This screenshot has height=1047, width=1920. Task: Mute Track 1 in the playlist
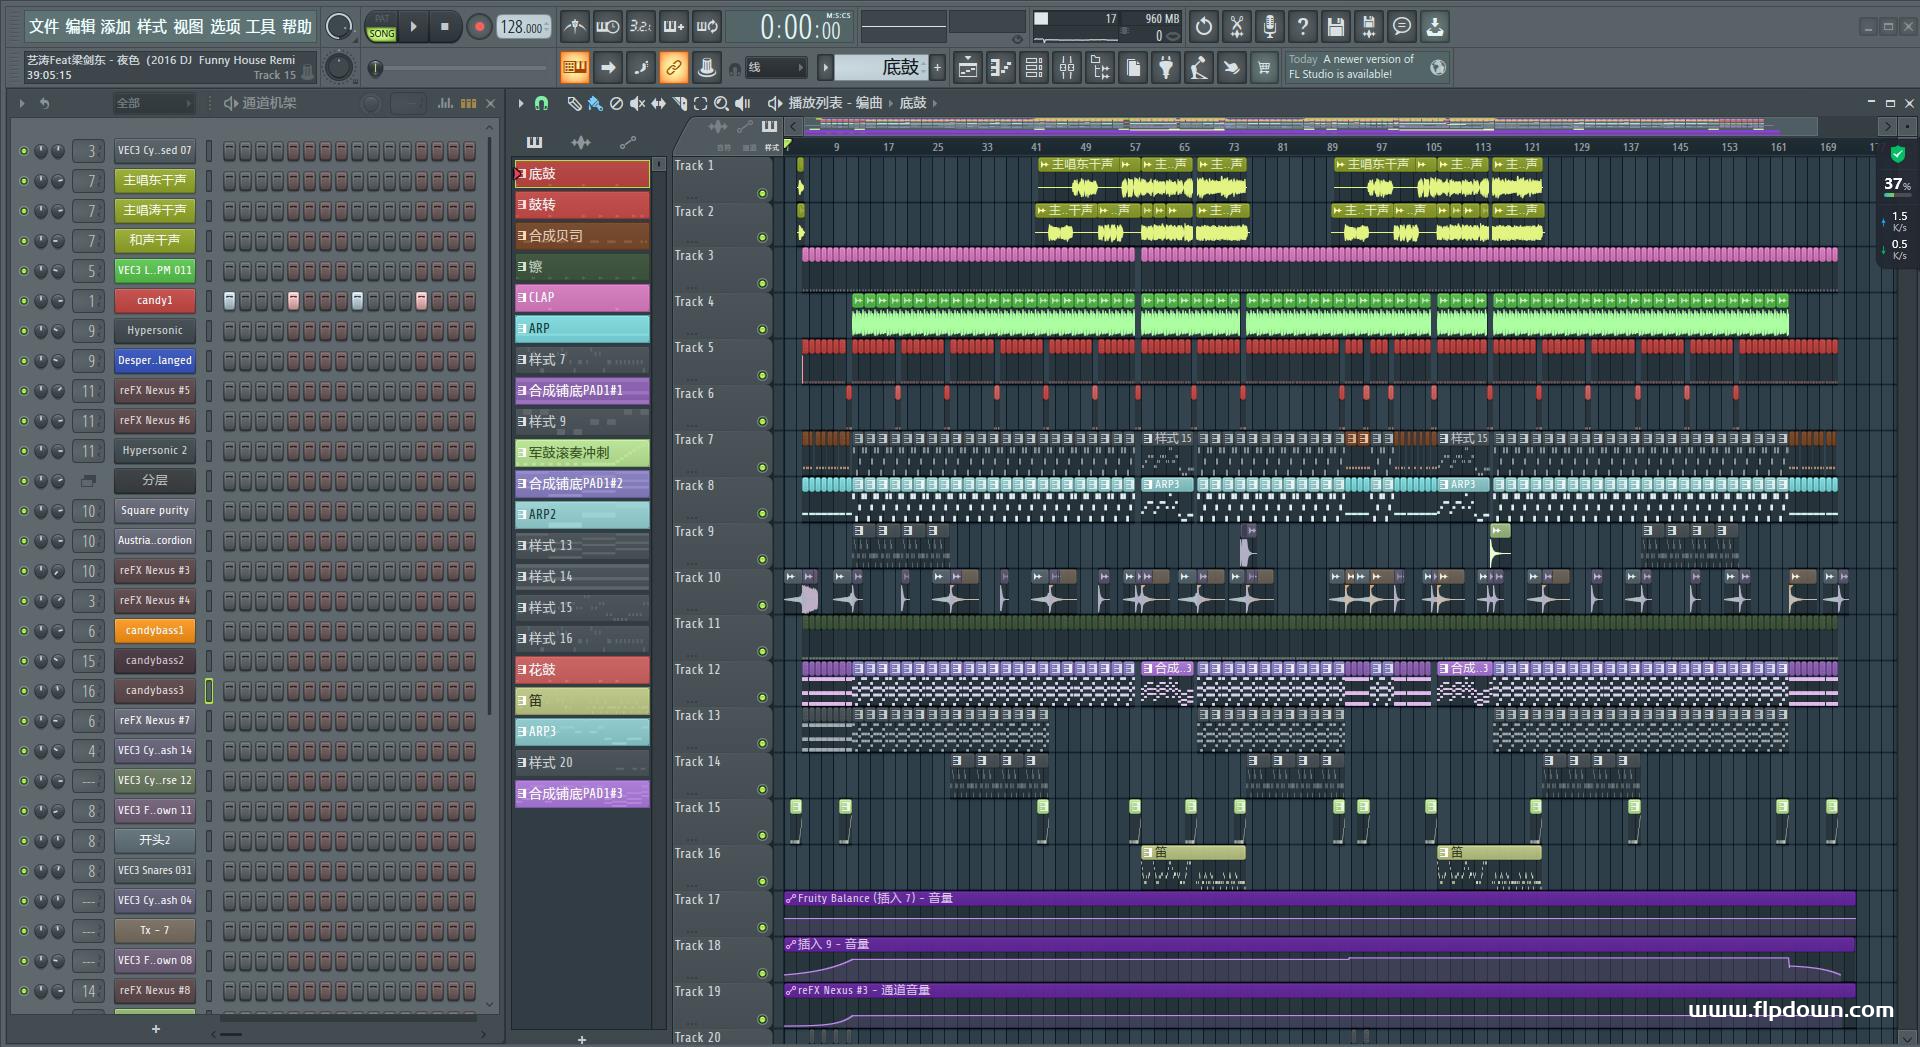click(x=762, y=193)
